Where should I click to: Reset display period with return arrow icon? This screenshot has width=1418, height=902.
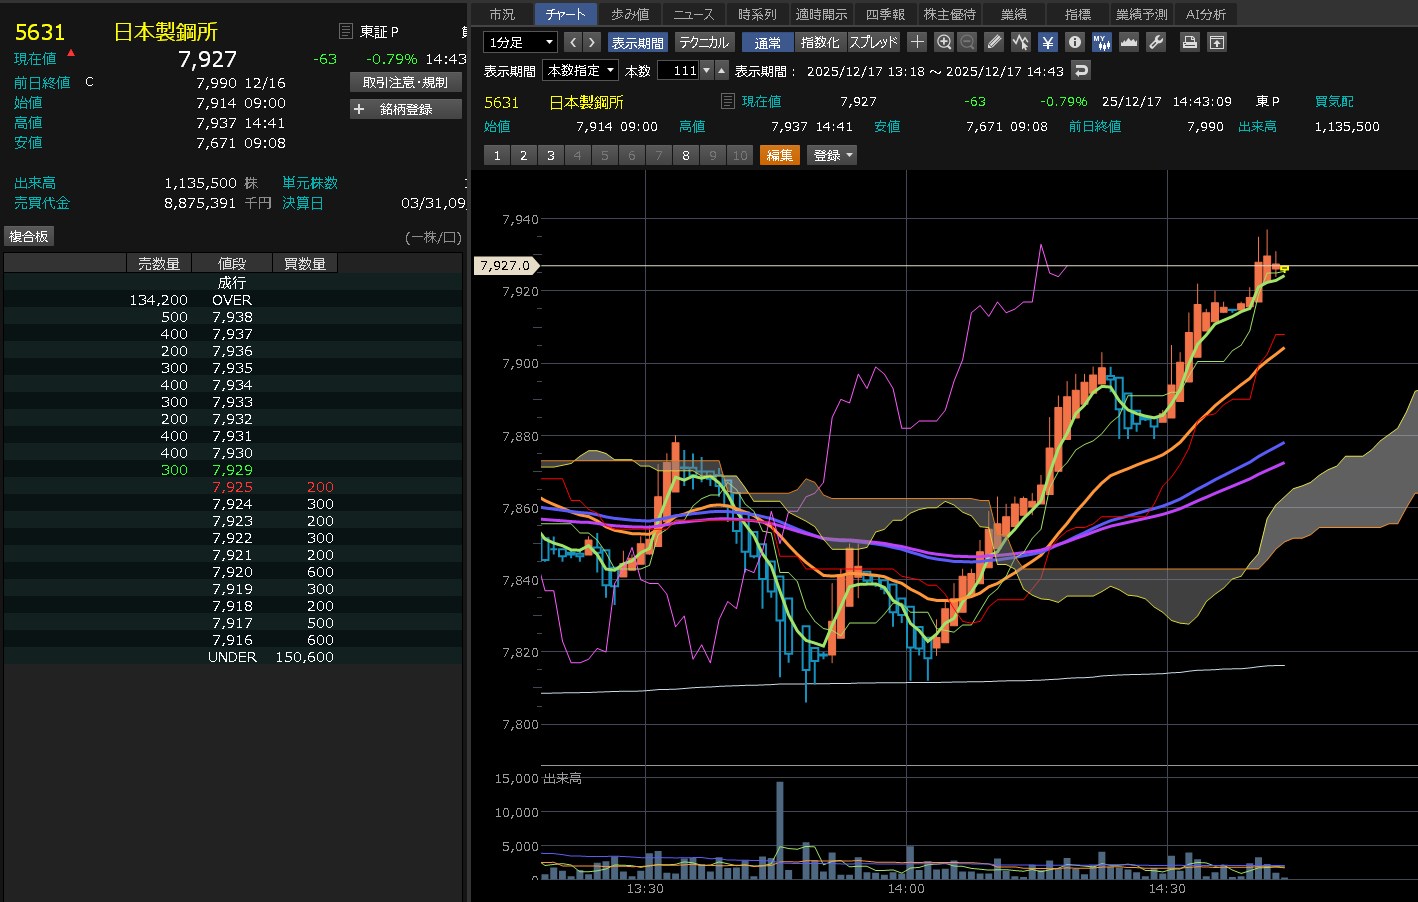pyautogui.click(x=1080, y=70)
